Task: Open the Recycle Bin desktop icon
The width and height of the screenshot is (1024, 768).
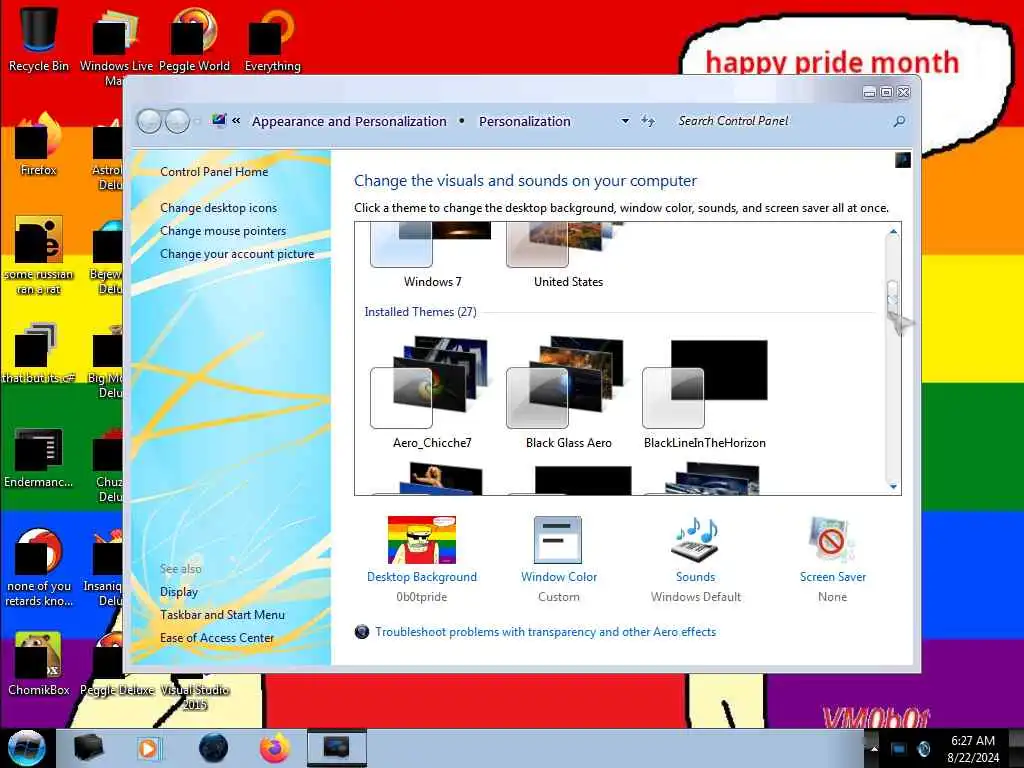Action: tap(39, 39)
